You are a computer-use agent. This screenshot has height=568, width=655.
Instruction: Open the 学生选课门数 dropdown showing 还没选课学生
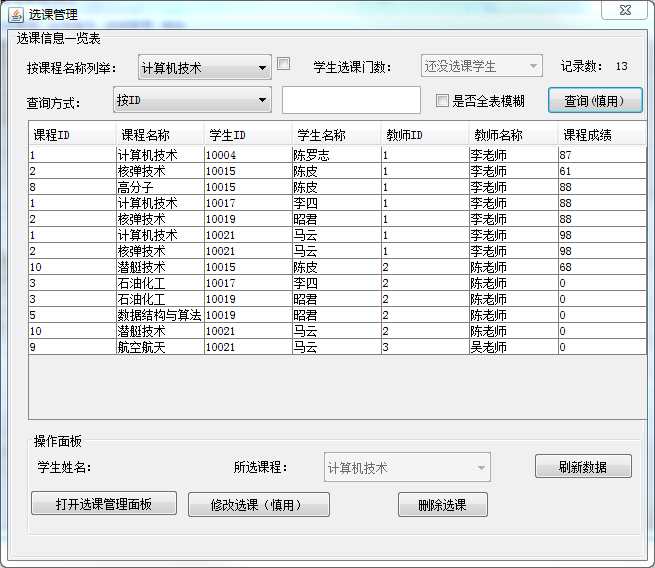[482, 66]
